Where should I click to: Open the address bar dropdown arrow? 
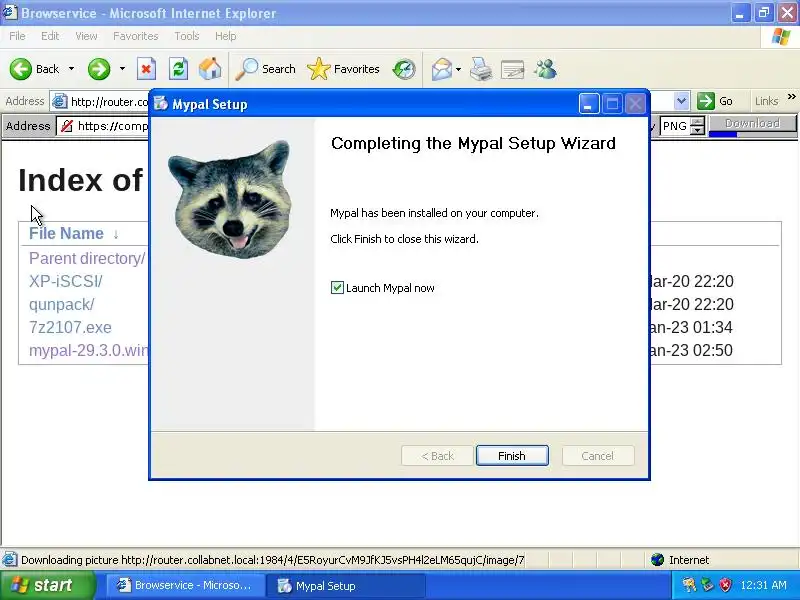coord(681,101)
